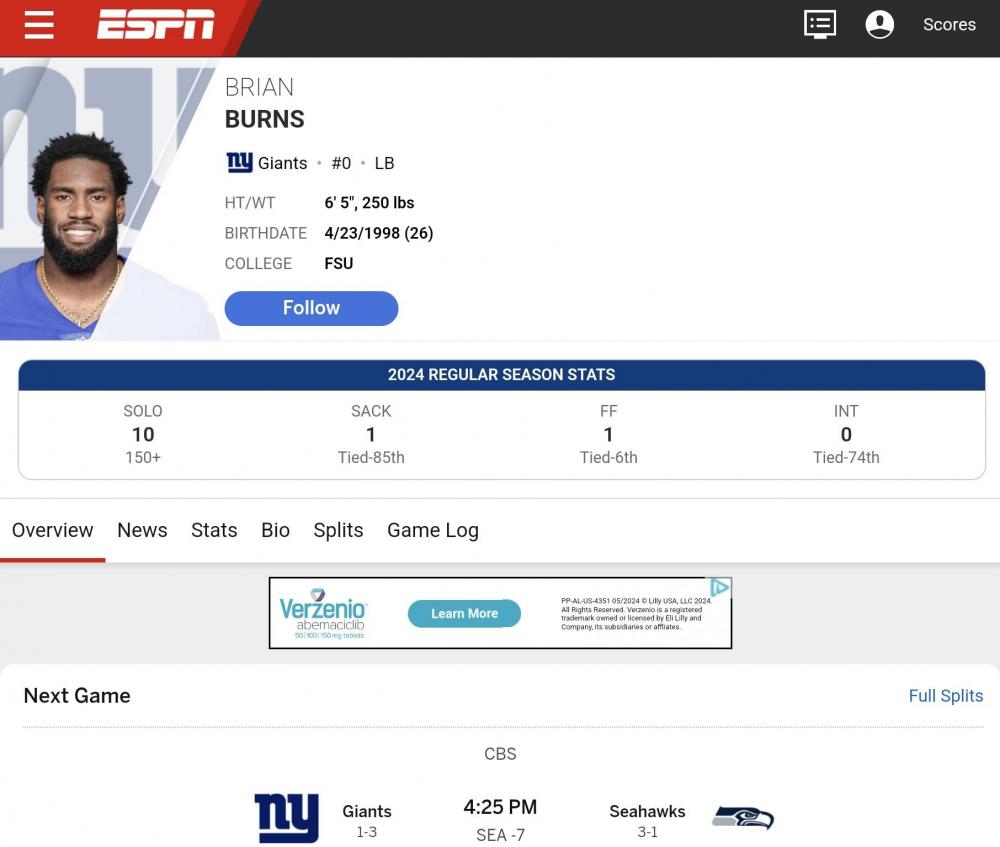Follow Brian Burns
The height and width of the screenshot is (847, 1000).
point(311,308)
